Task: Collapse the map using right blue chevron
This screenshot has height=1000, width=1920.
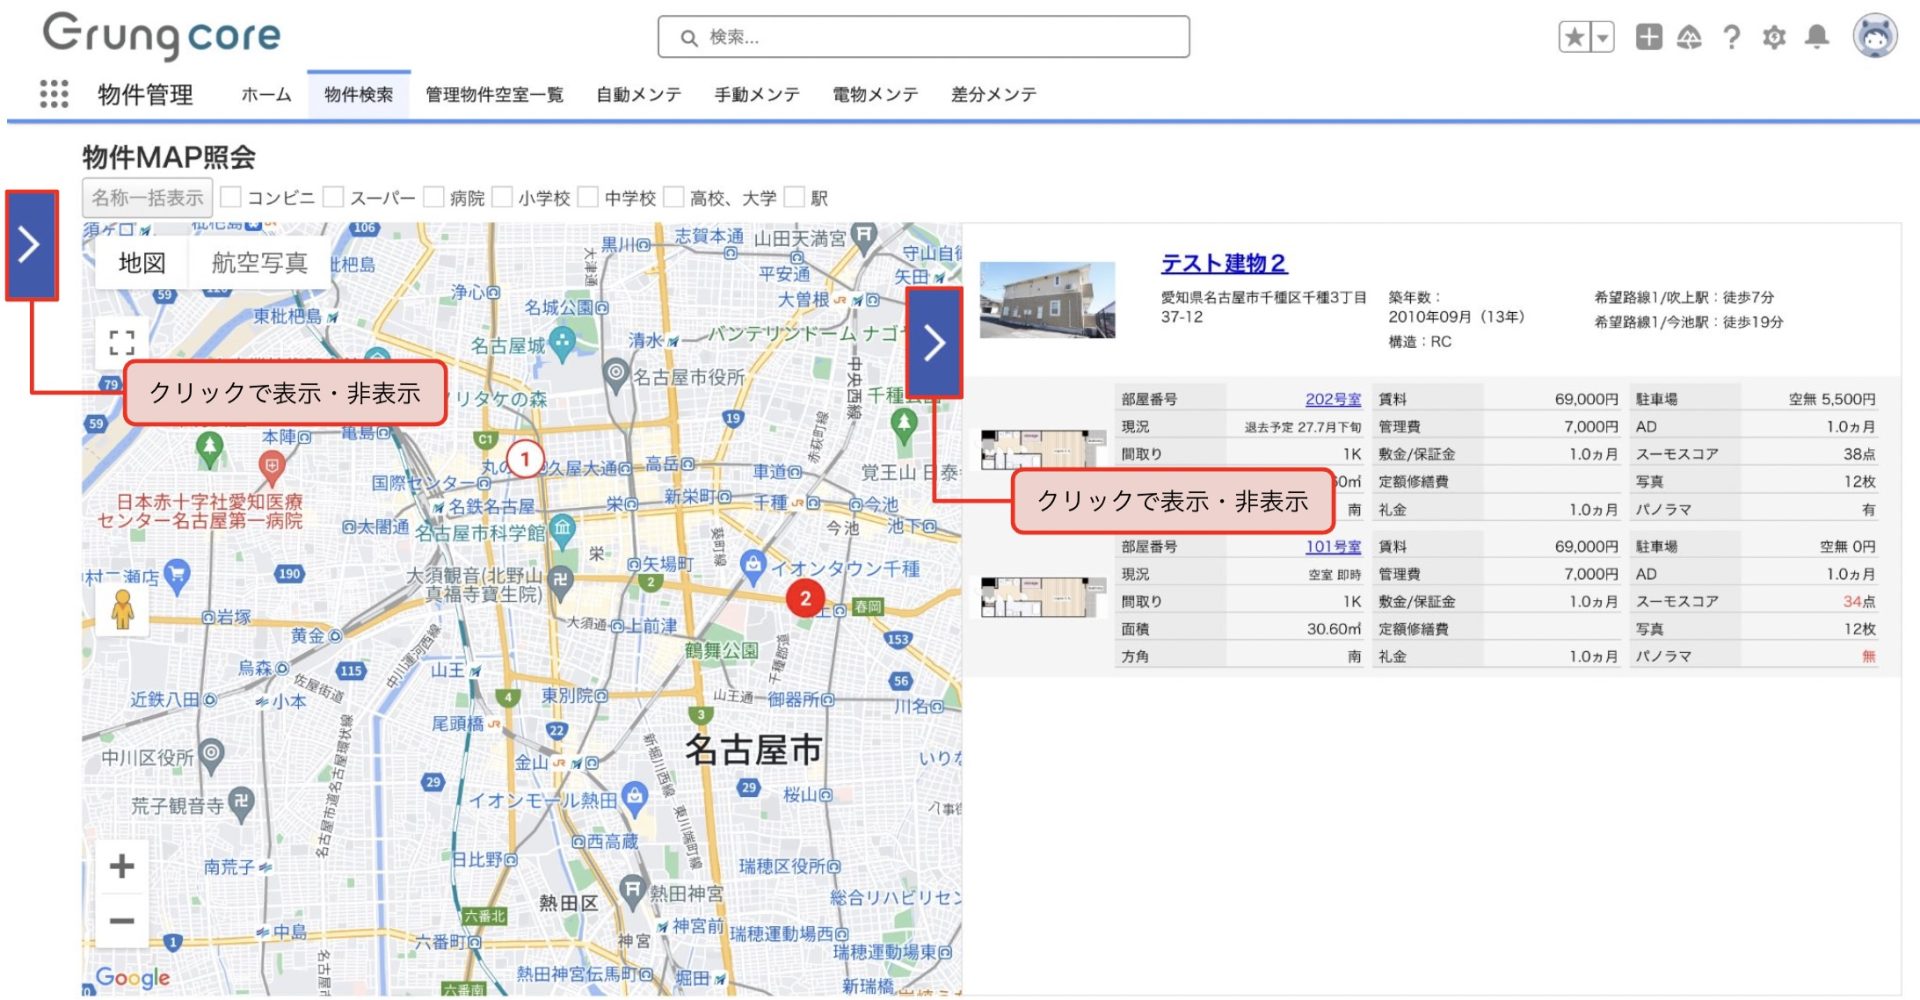Action: click(x=934, y=343)
